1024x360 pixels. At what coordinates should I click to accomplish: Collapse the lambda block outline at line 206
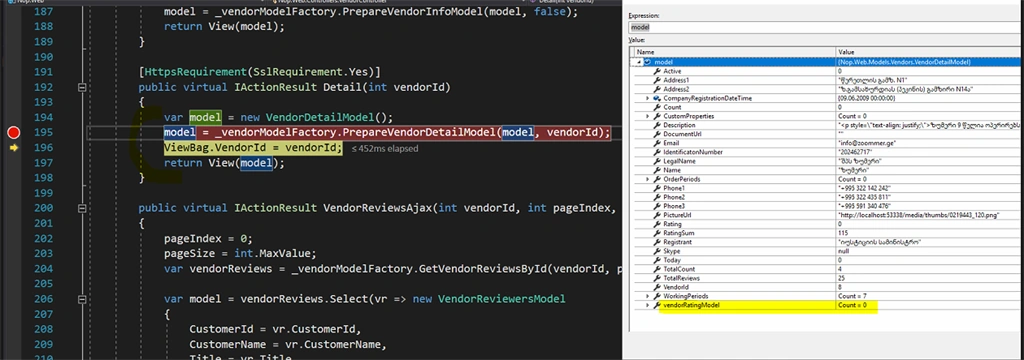click(82, 299)
